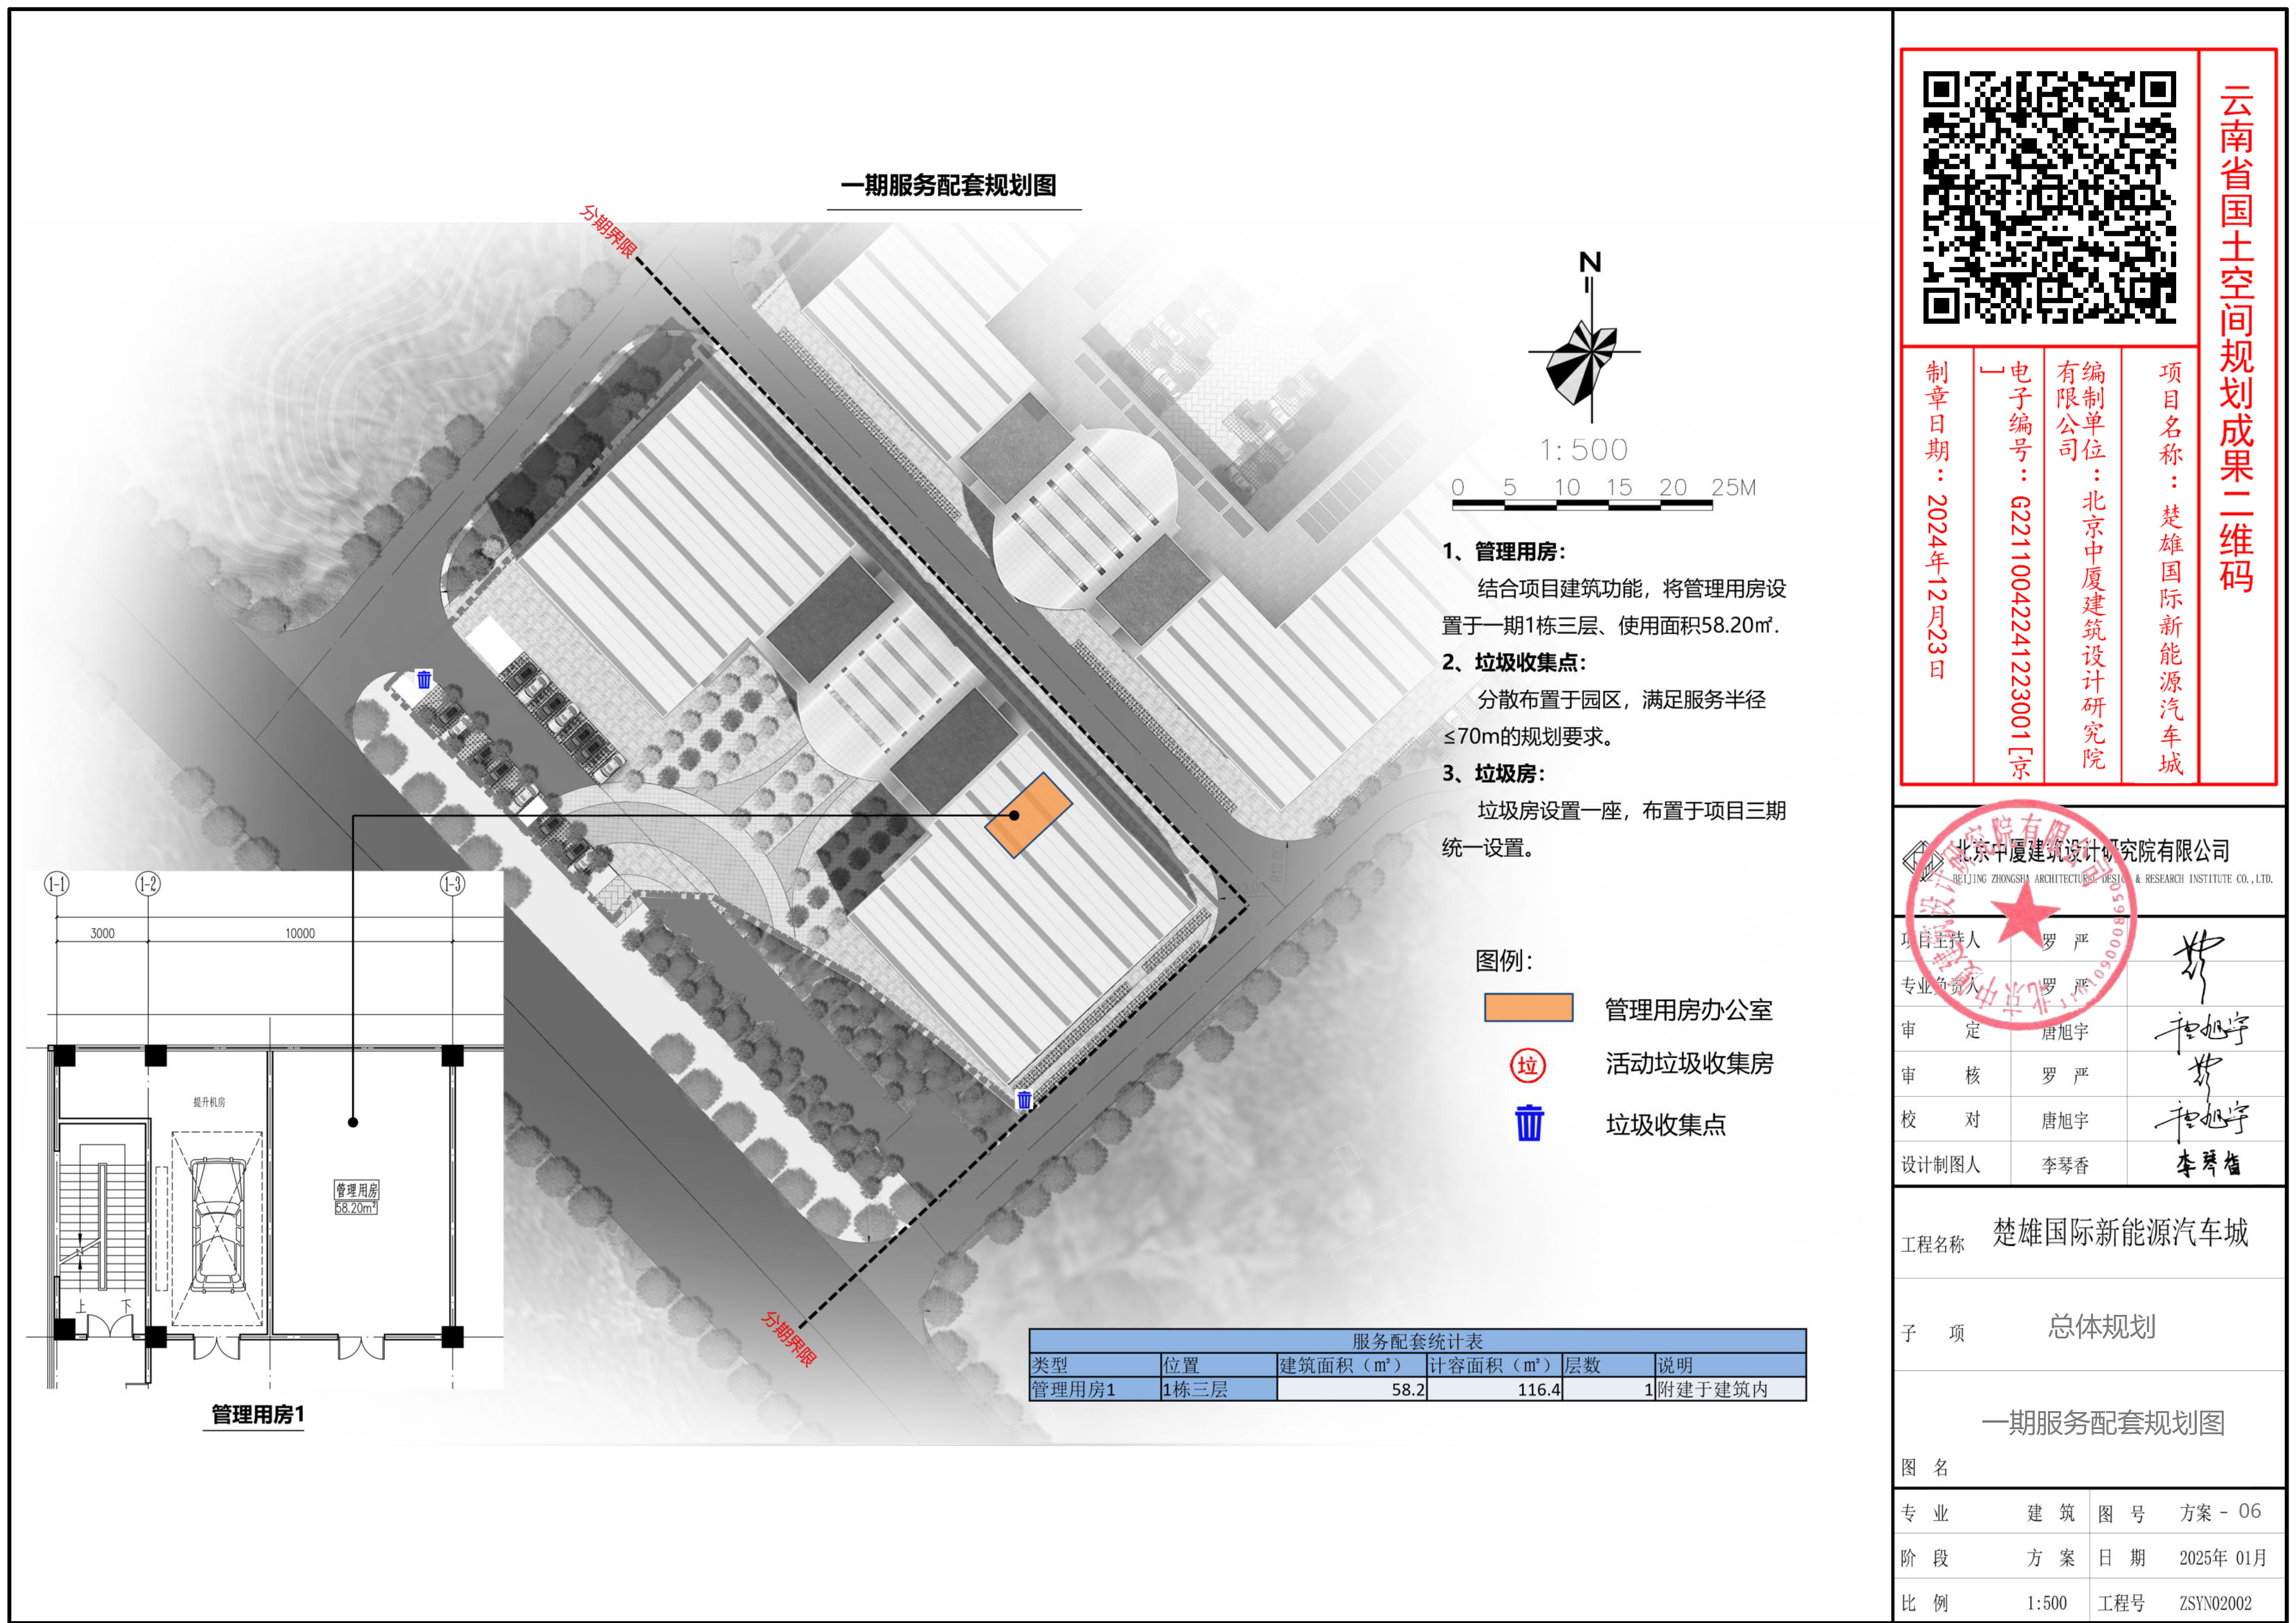Click the legend label 管理用房办公室

tap(1689, 1010)
